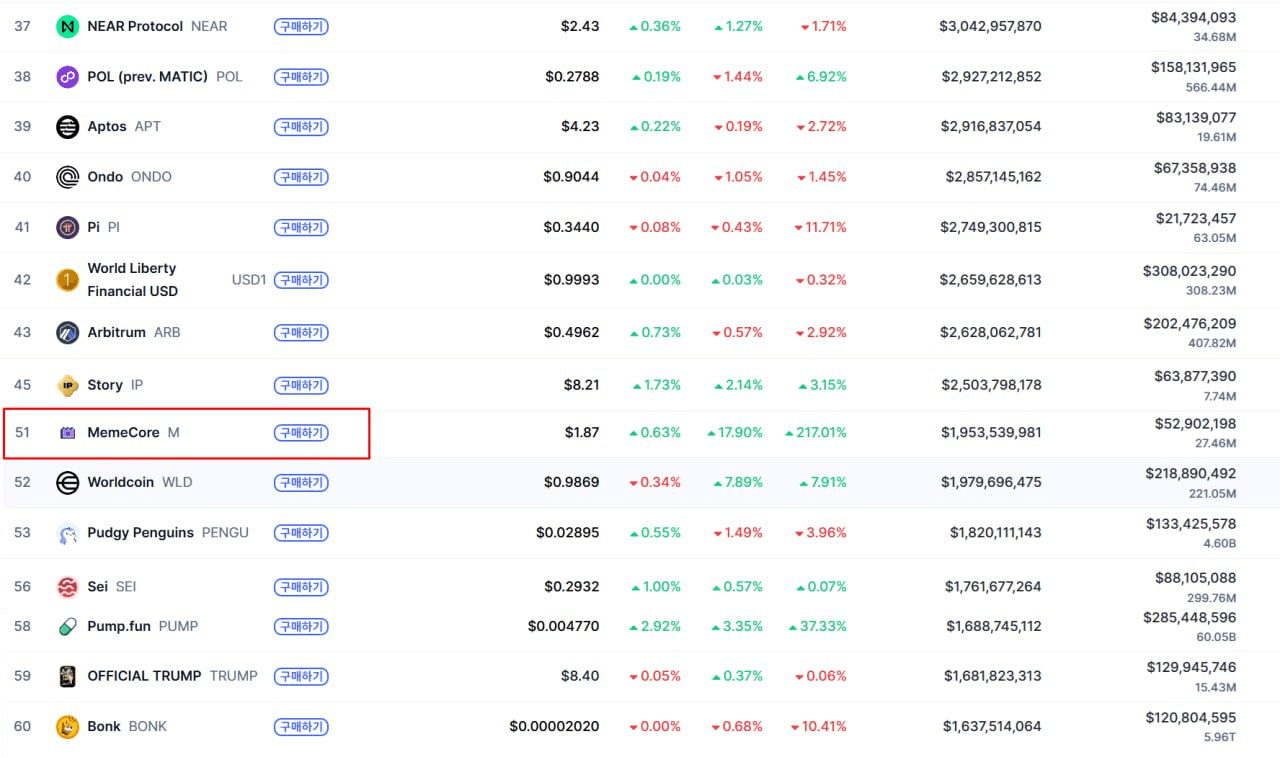Viewport: 1280px width, 757px height.
Task: Click the 구매하기 button for MemeCore
Action: pyautogui.click(x=301, y=433)
